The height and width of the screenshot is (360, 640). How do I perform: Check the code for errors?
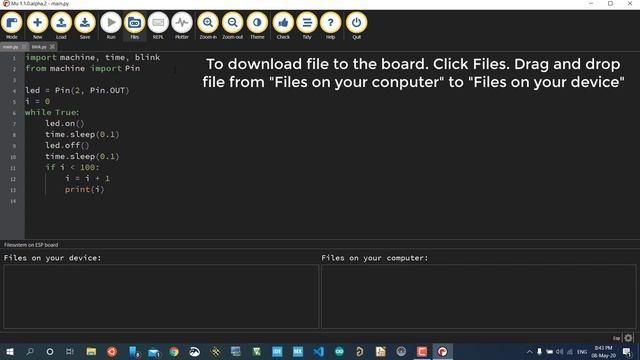click(283, 25)
